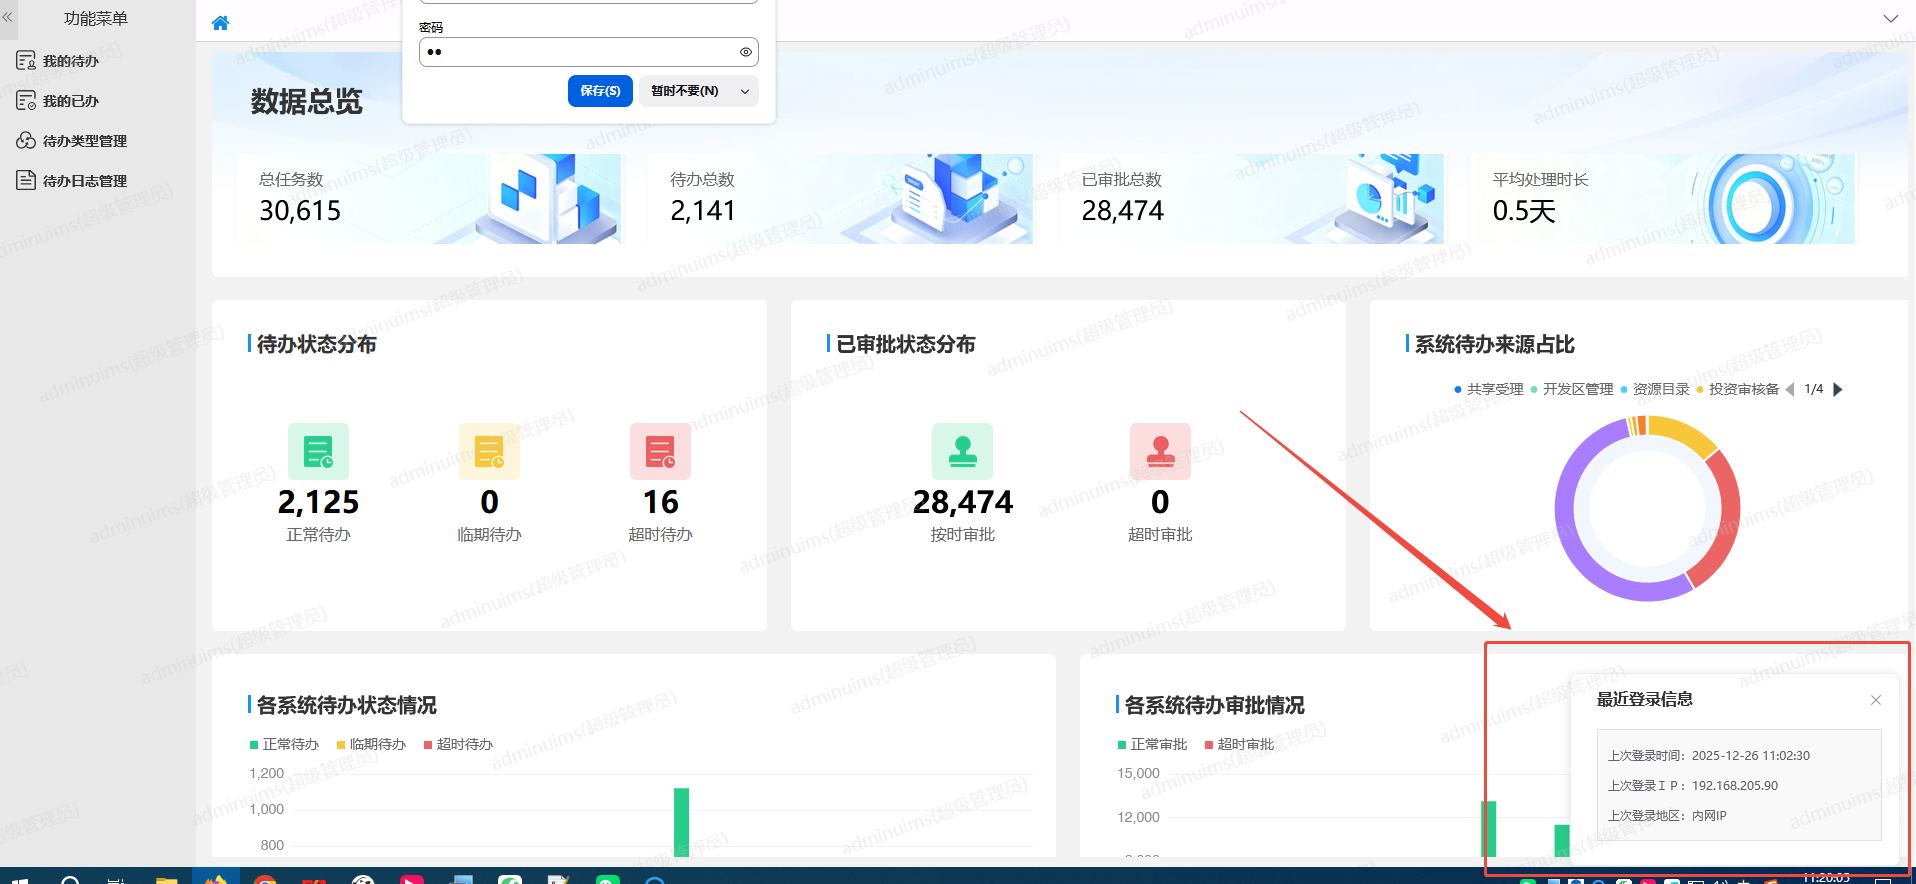Go to next legend page arrow

click(1837, 389)
